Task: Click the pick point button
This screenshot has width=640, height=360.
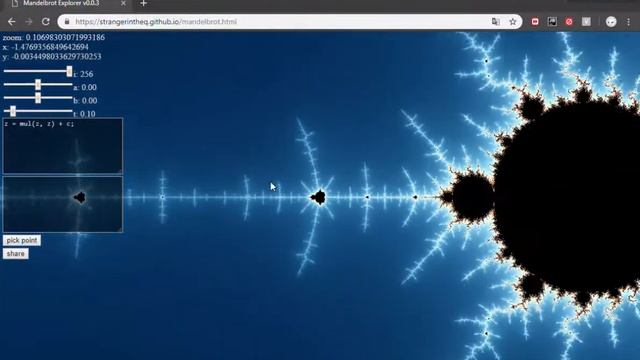Action: [x=22, y=240]
